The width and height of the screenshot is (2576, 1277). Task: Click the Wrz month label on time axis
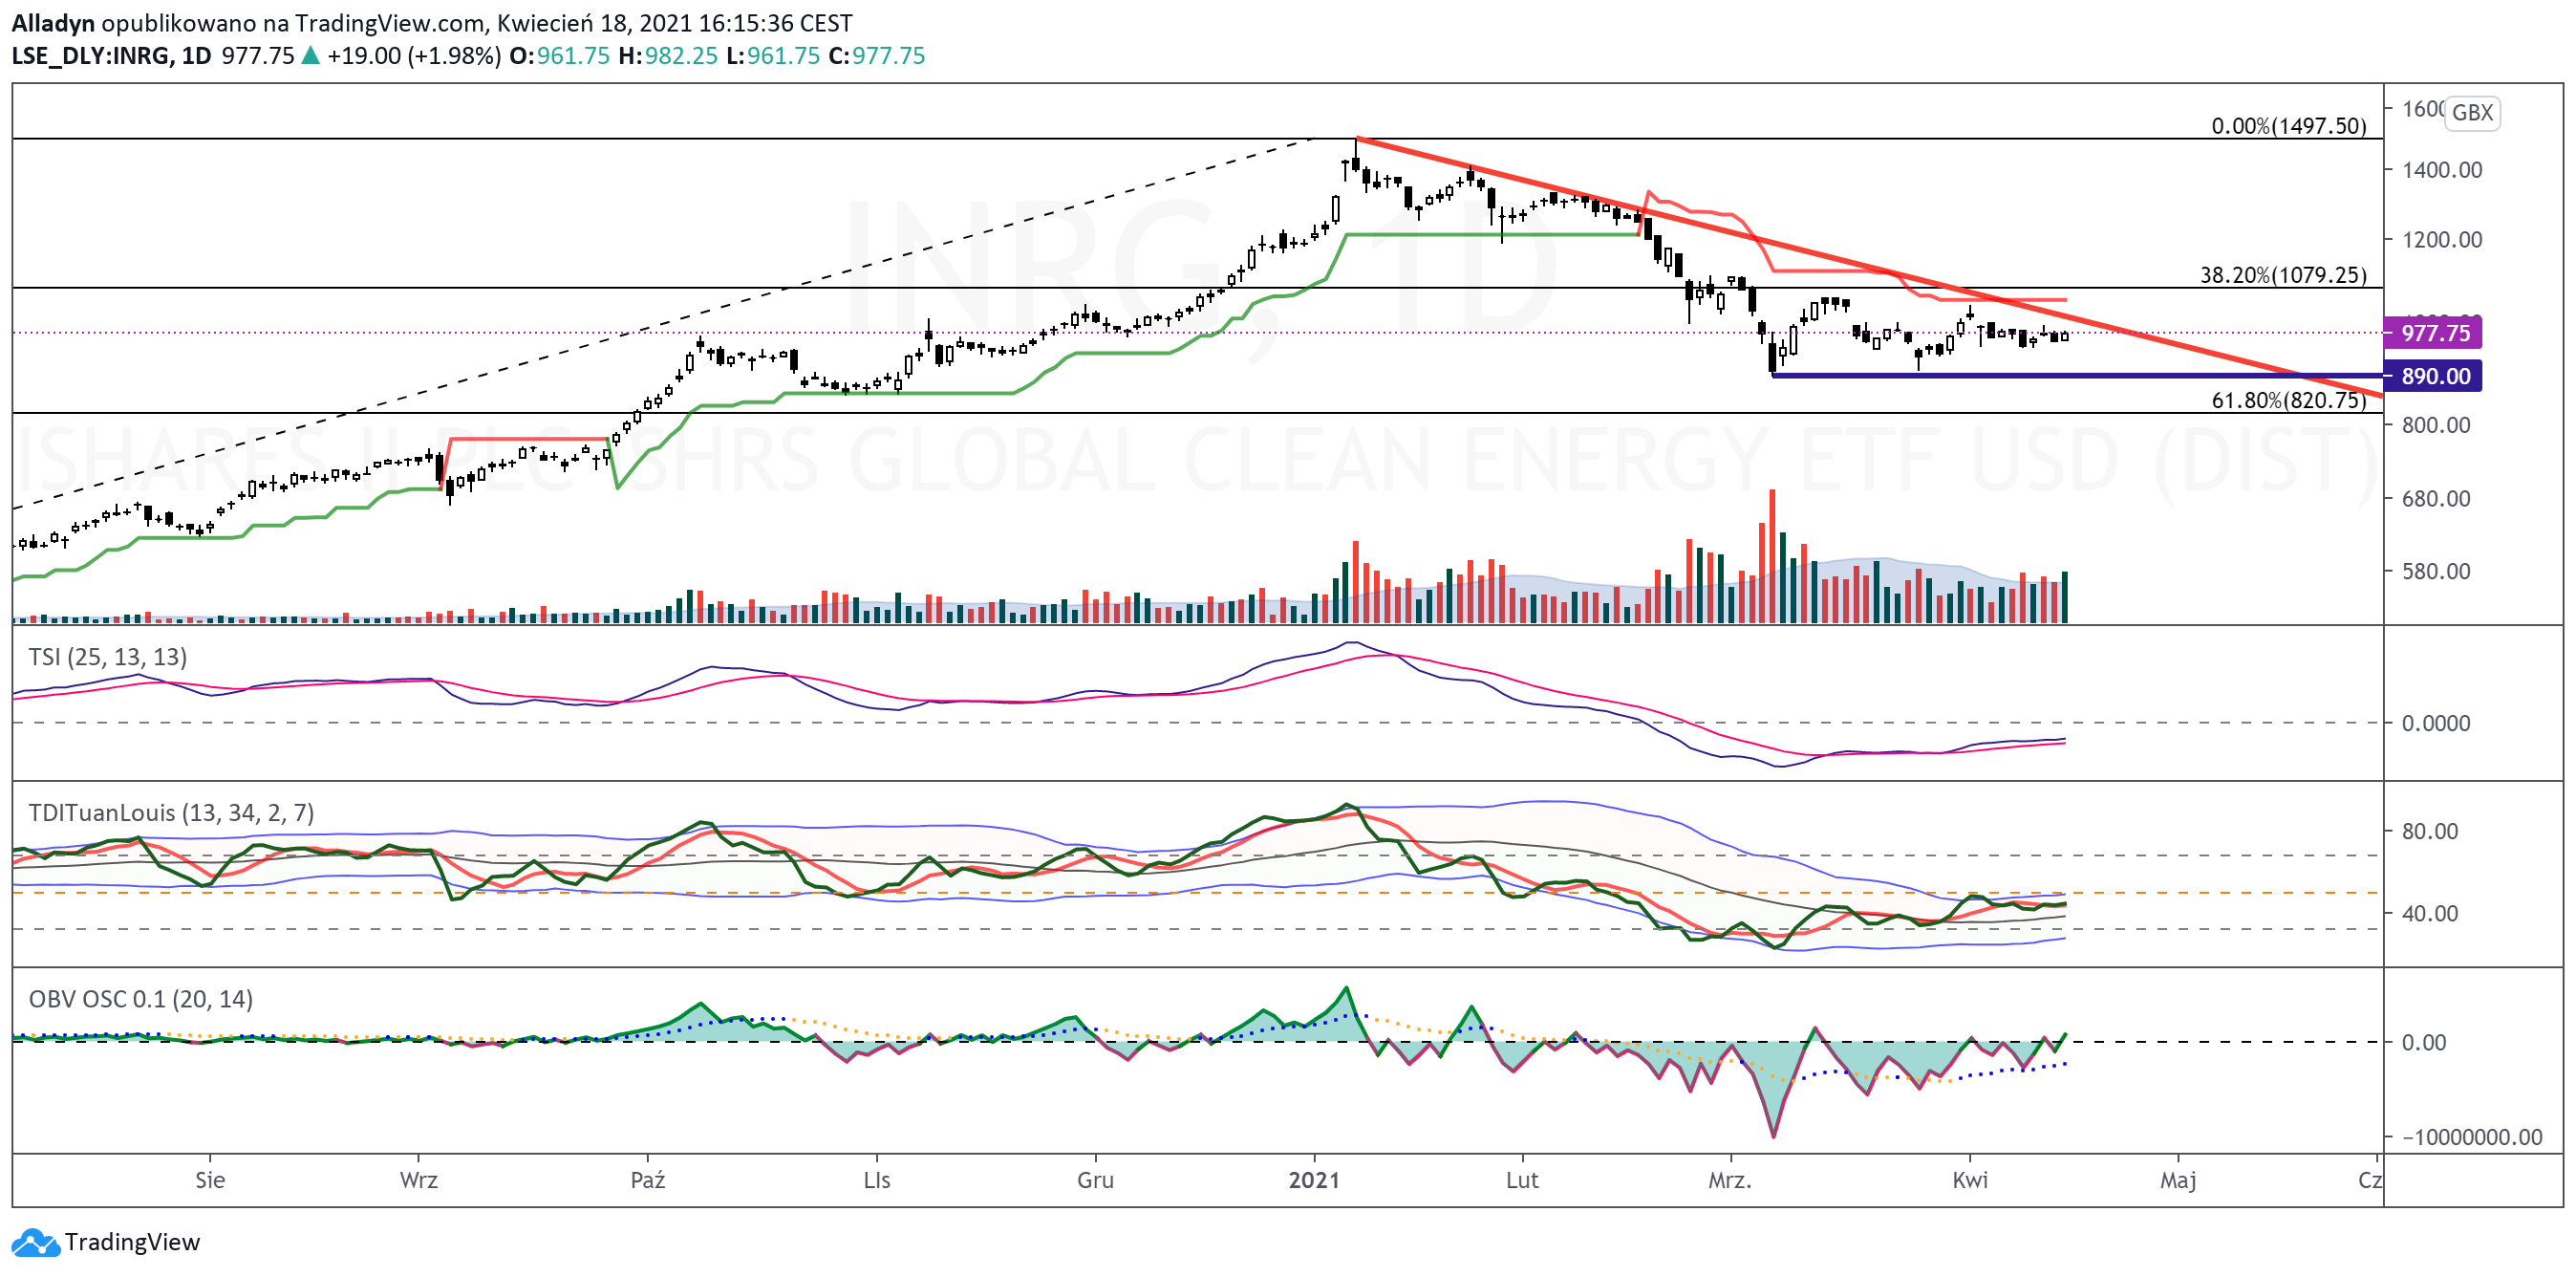click(418, 1181)
